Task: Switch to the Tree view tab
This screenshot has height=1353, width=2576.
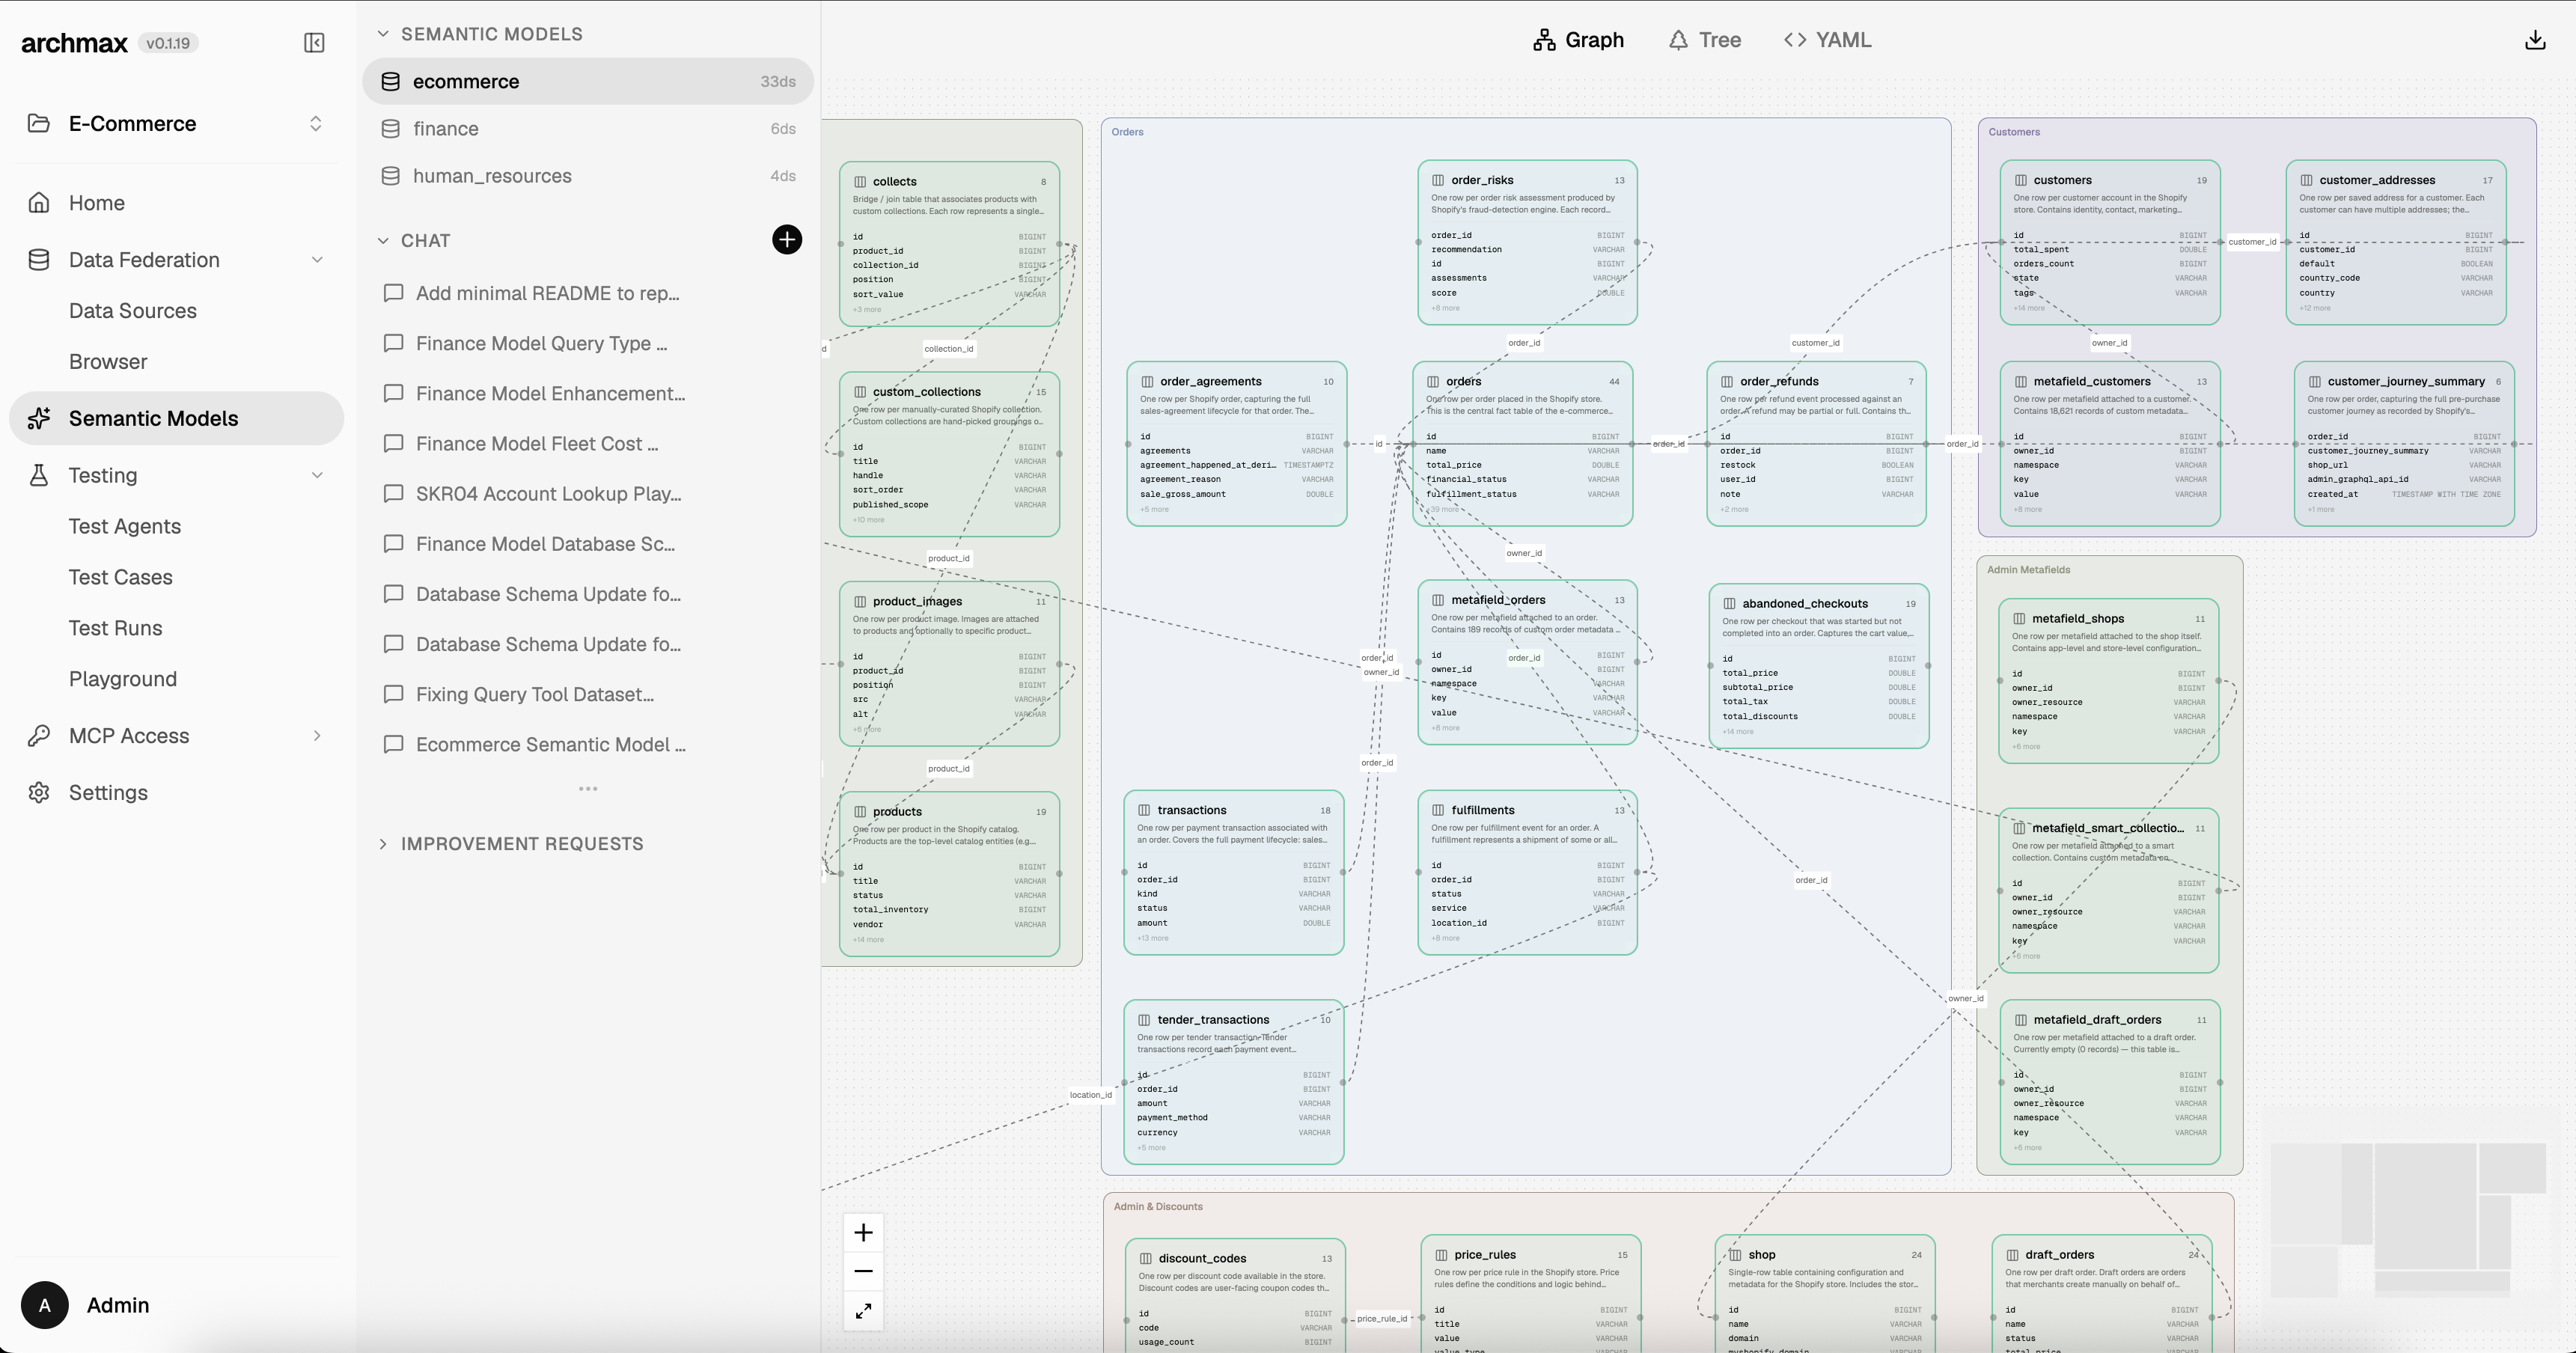Action: click(x=1705, y=40)
